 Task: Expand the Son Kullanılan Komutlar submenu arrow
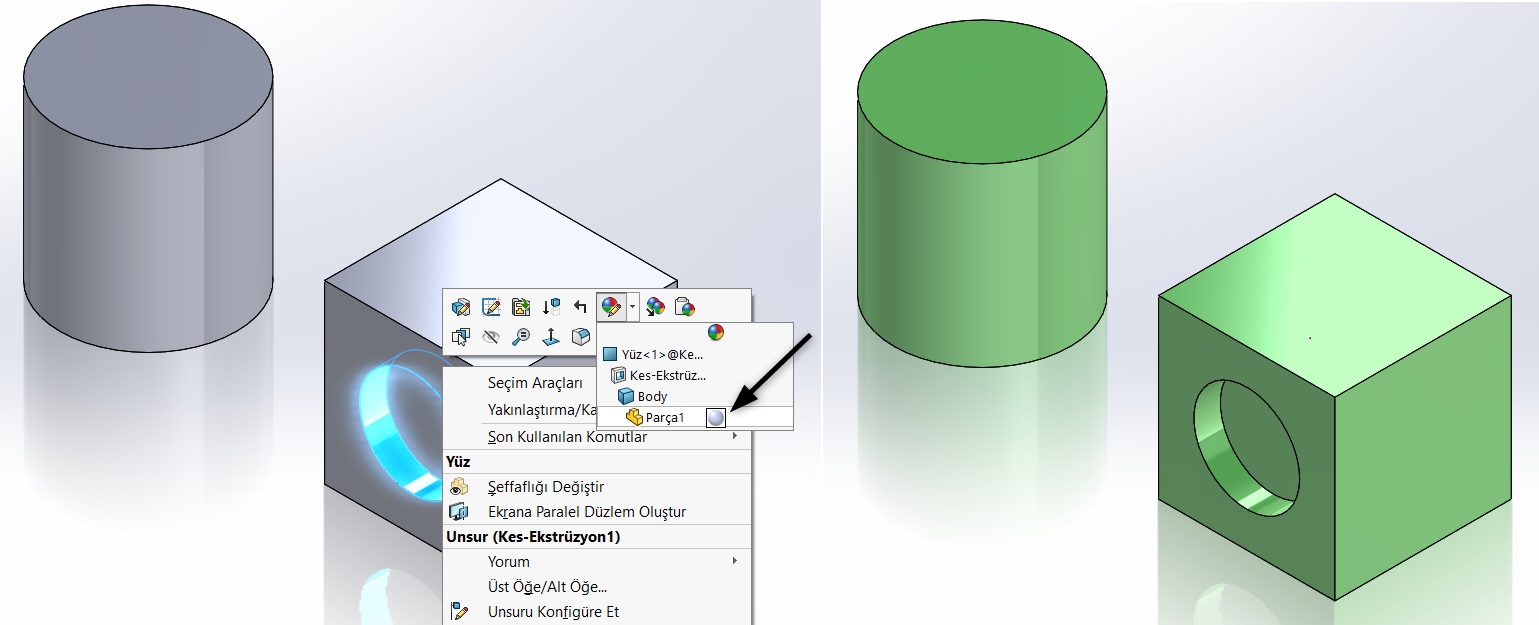coord(736,437)
